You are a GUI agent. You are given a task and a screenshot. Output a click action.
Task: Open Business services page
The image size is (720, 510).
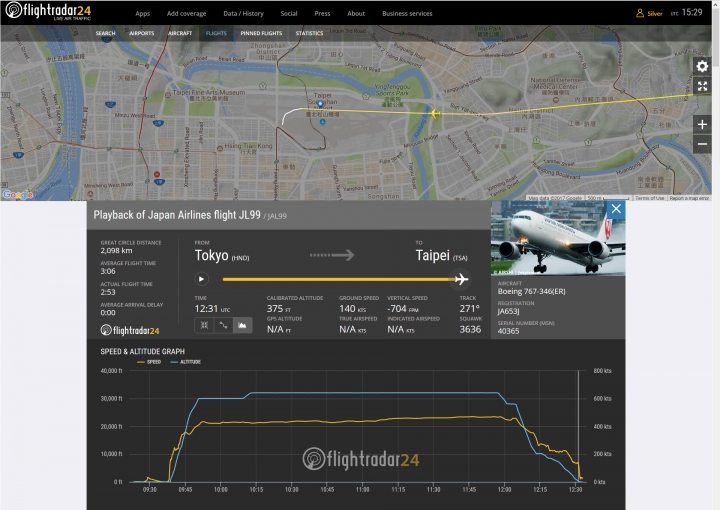click(x=407, y=14)
